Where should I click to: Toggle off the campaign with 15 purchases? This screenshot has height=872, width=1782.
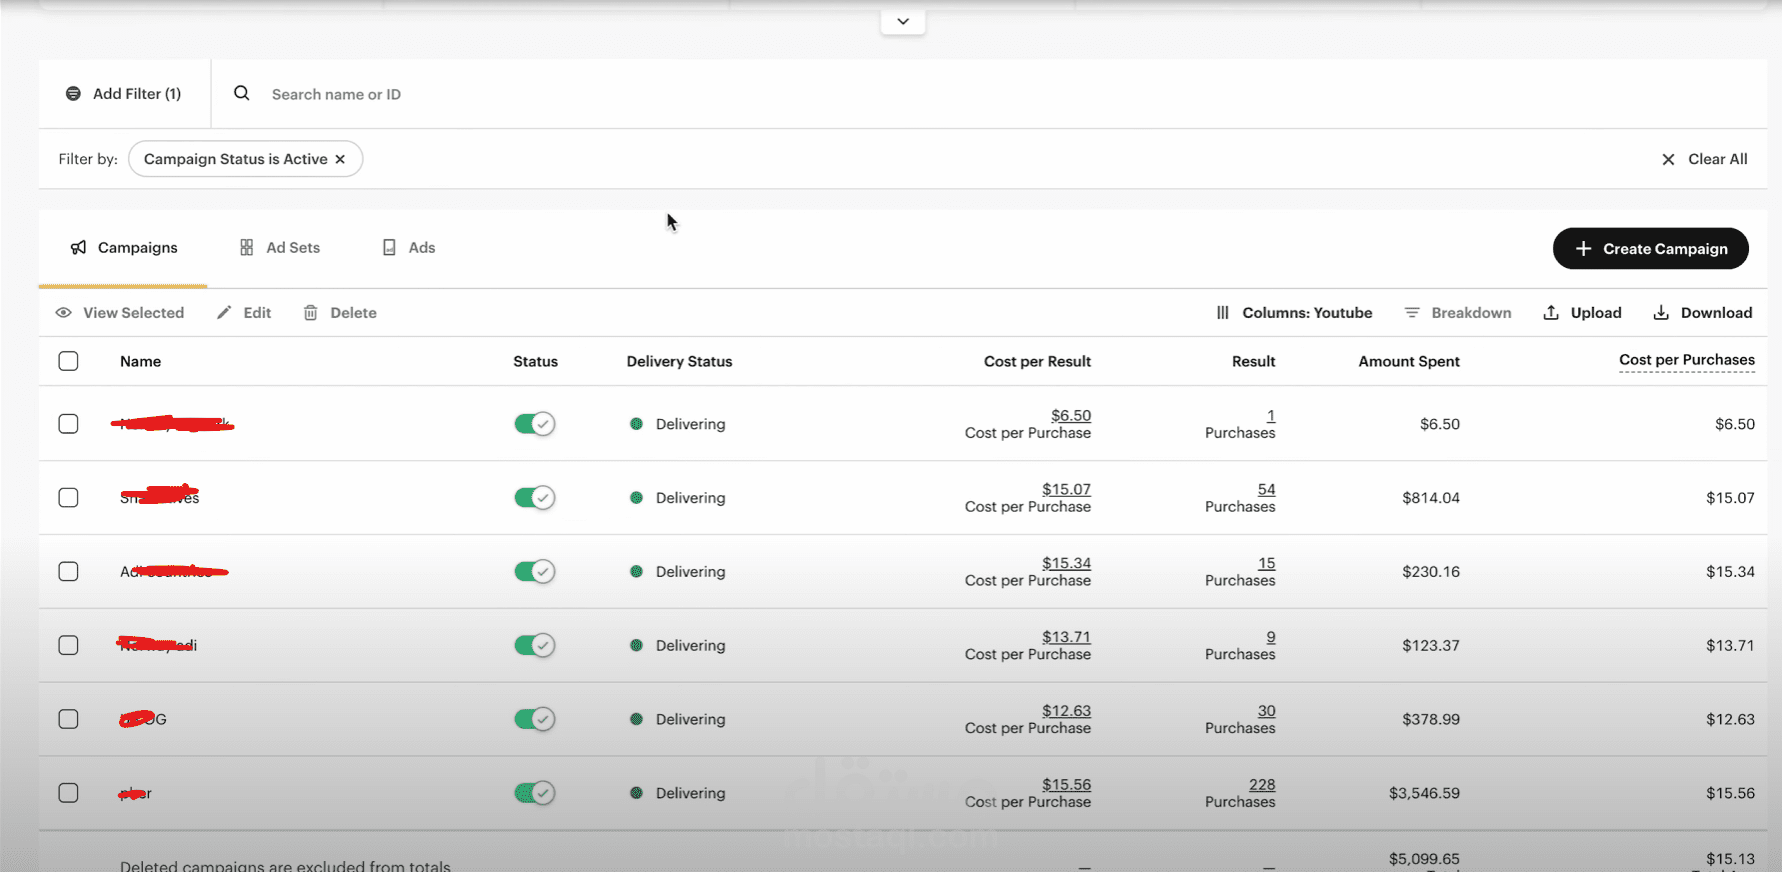pos(535,572)
